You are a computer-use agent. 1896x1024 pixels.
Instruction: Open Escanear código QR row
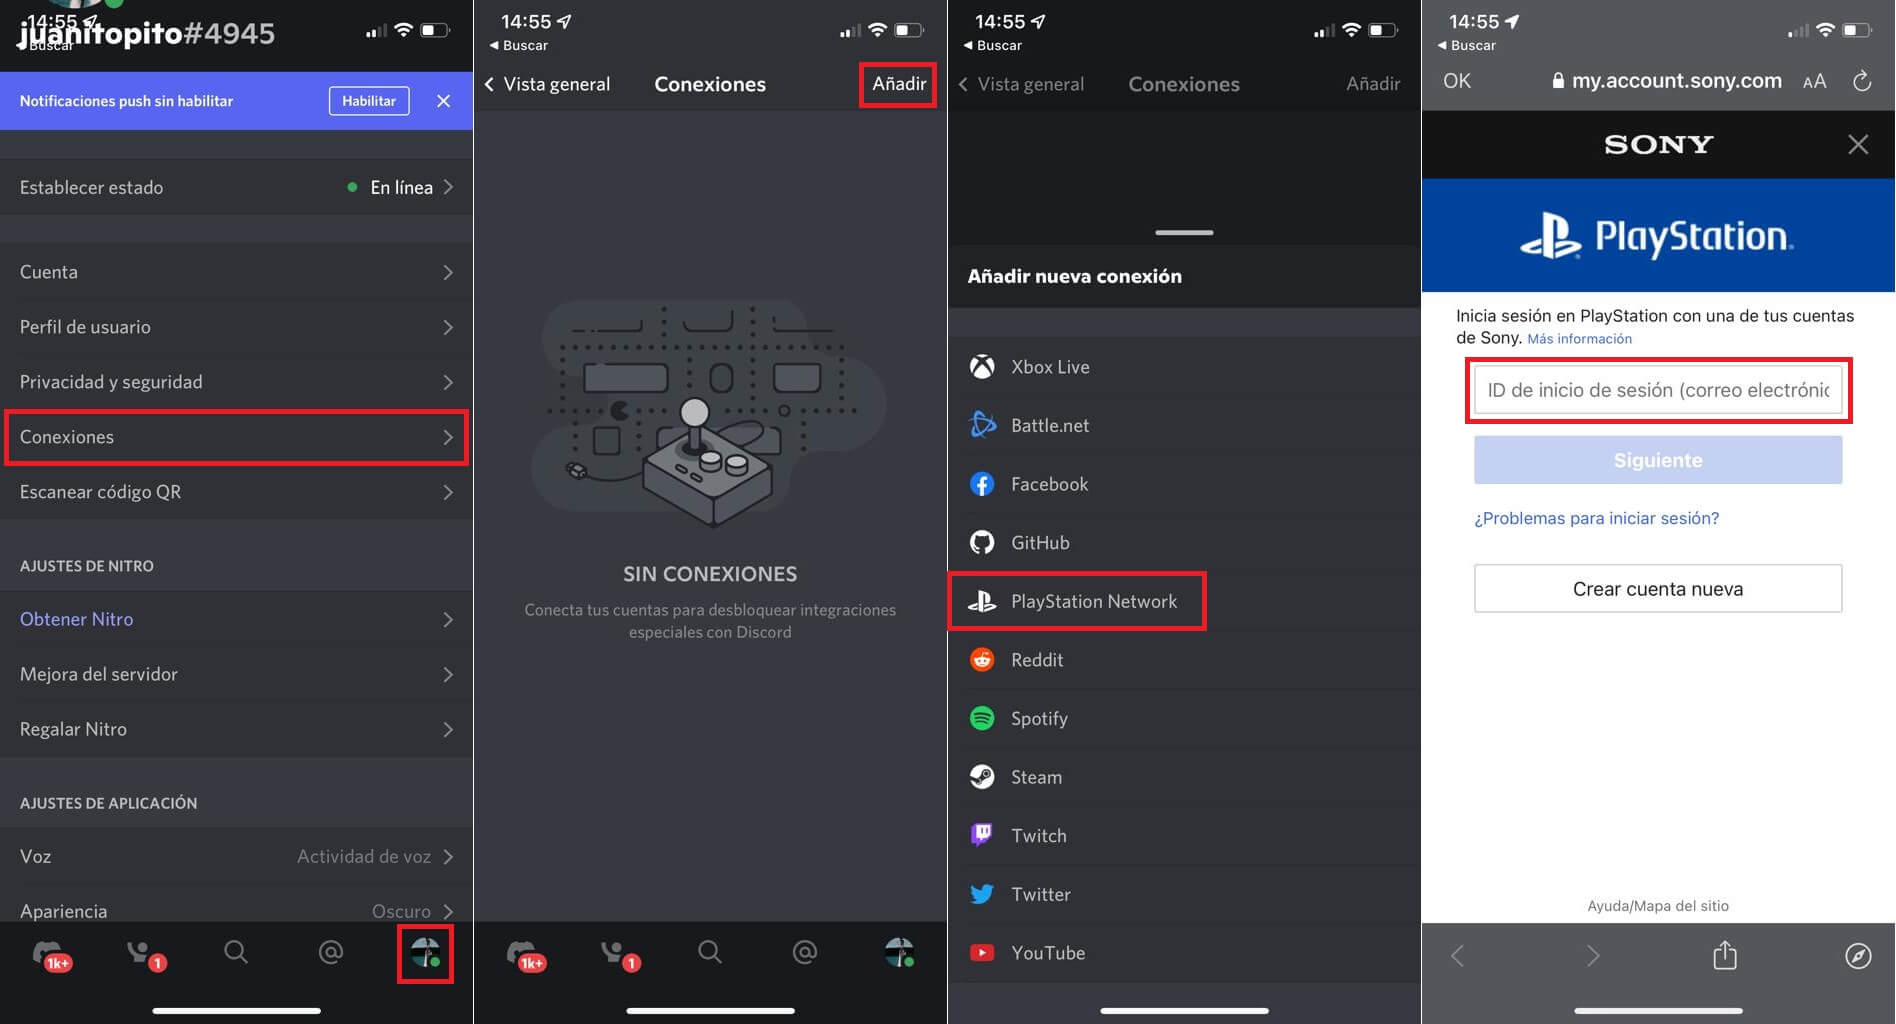click(x=236, y=492)
